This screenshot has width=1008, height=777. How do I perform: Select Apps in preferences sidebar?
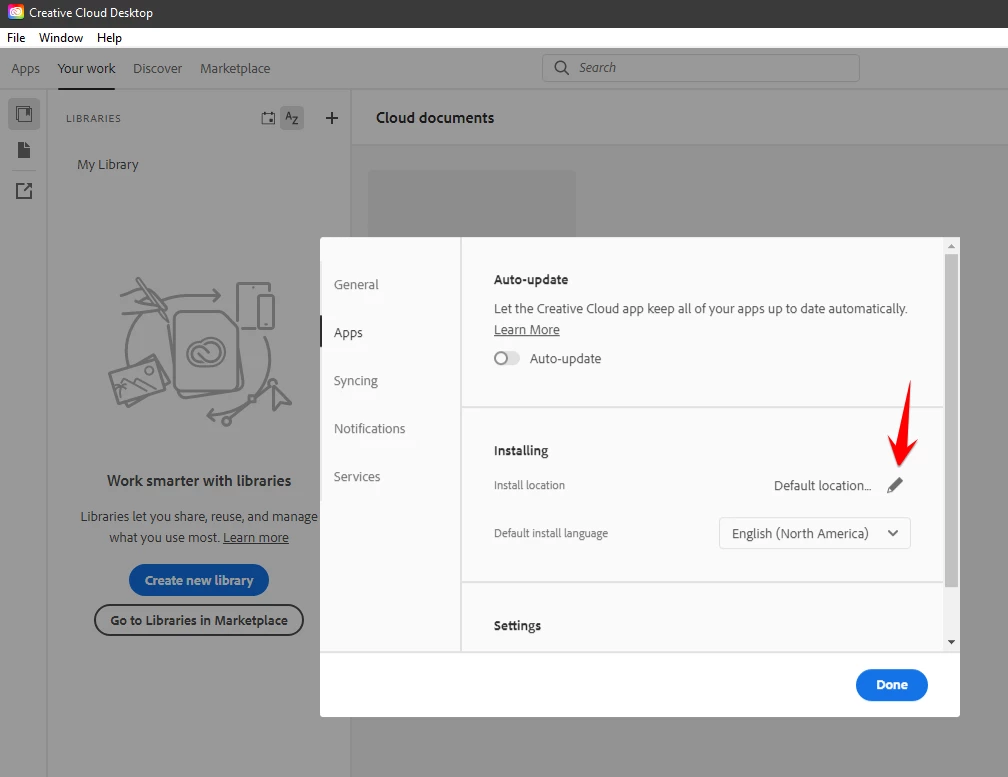pyautogui.click(x=348, y=333)
